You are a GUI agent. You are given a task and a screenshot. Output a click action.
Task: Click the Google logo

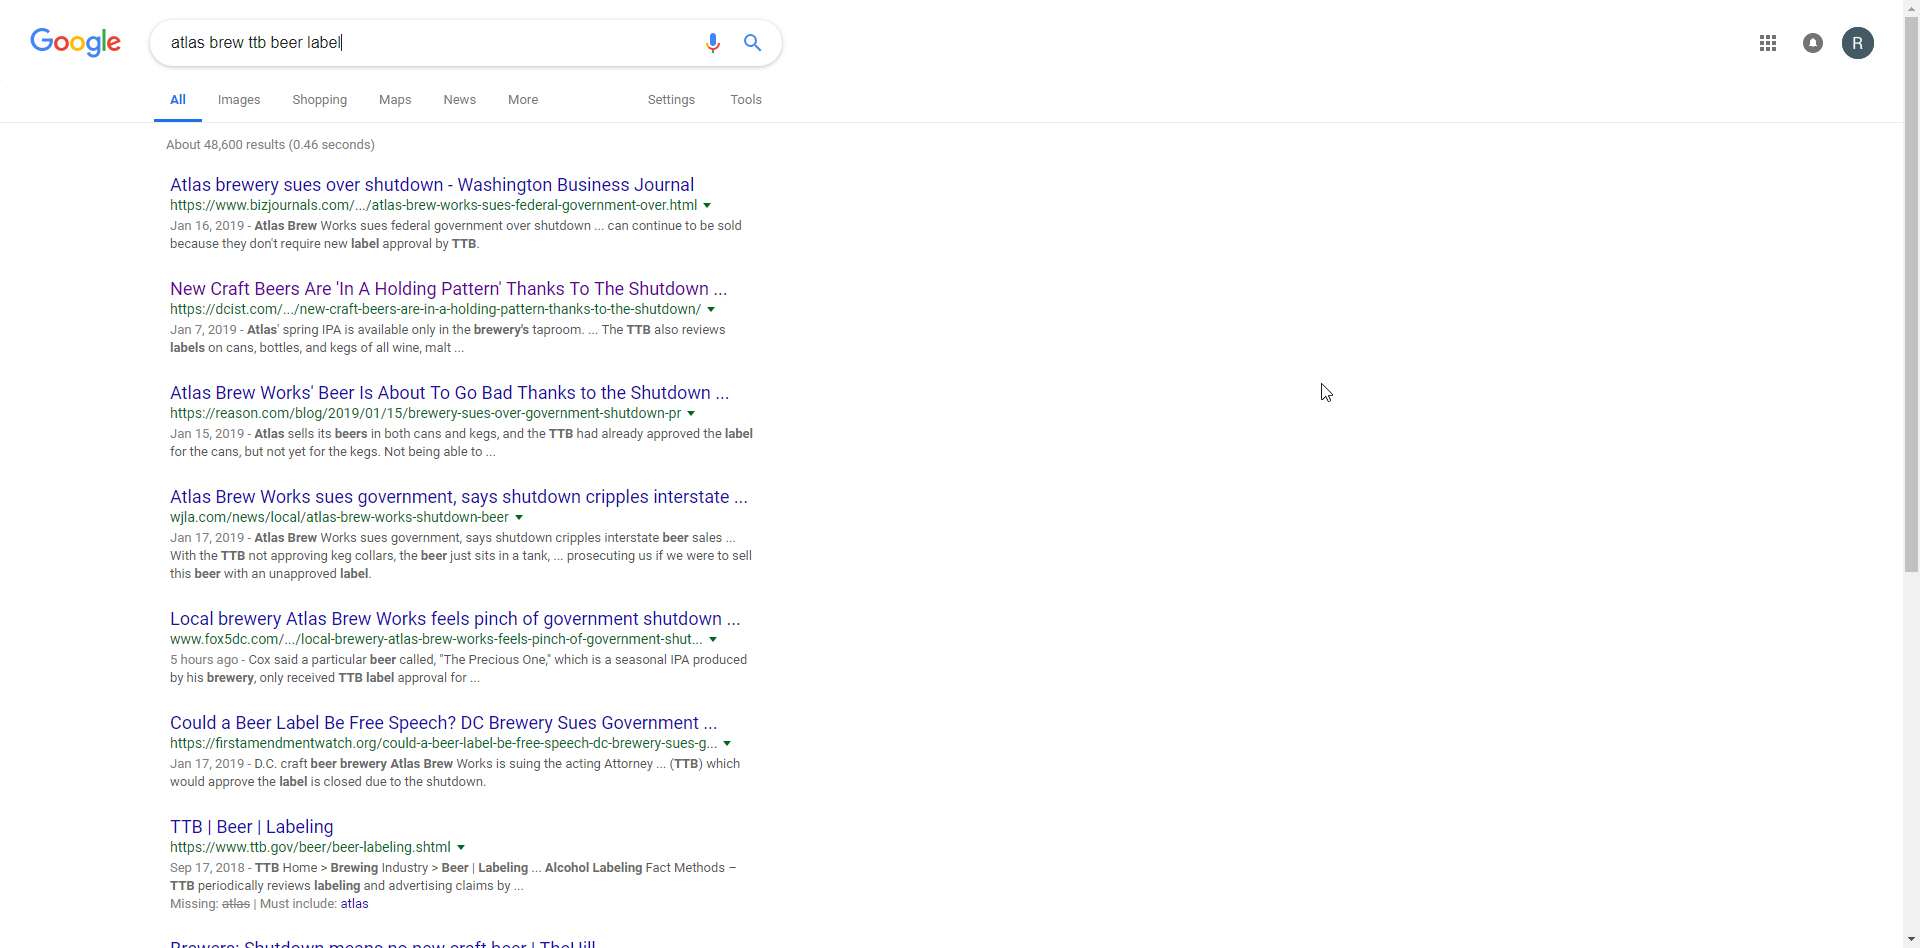click(75, 43)
